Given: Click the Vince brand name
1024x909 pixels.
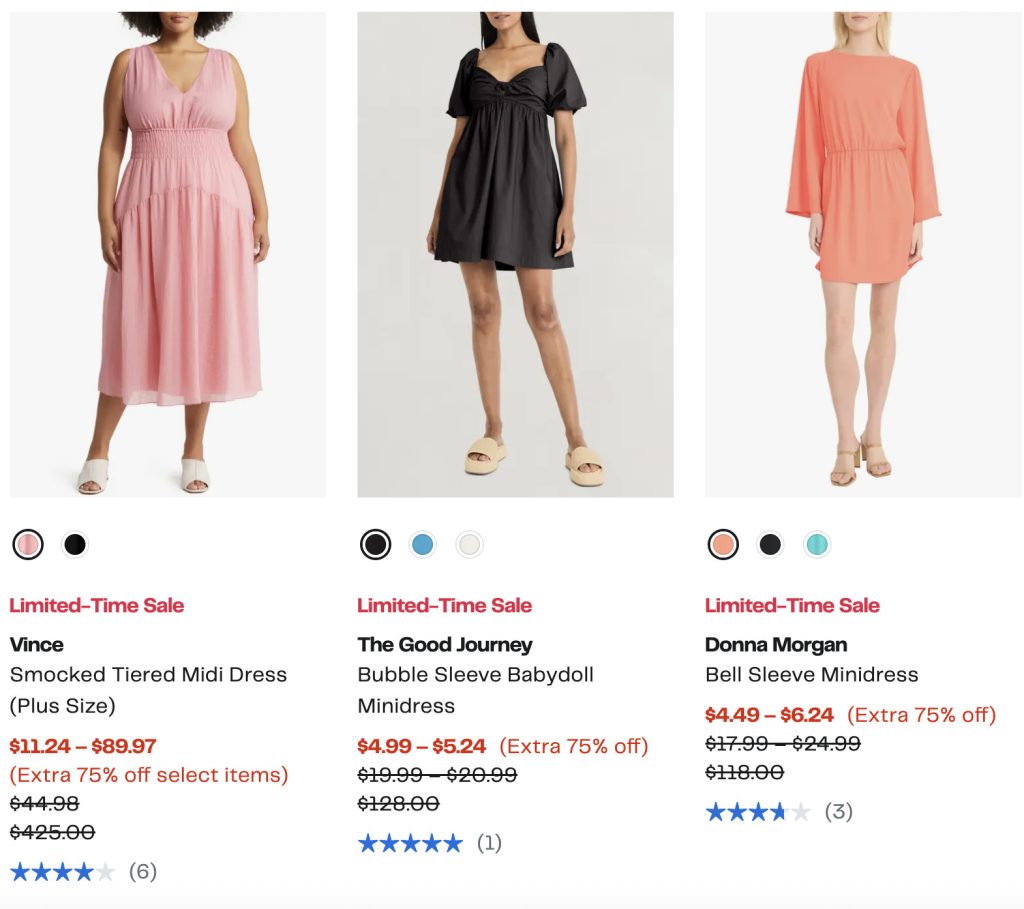Looking at the screenshot, I should click(x=37, y=645).
